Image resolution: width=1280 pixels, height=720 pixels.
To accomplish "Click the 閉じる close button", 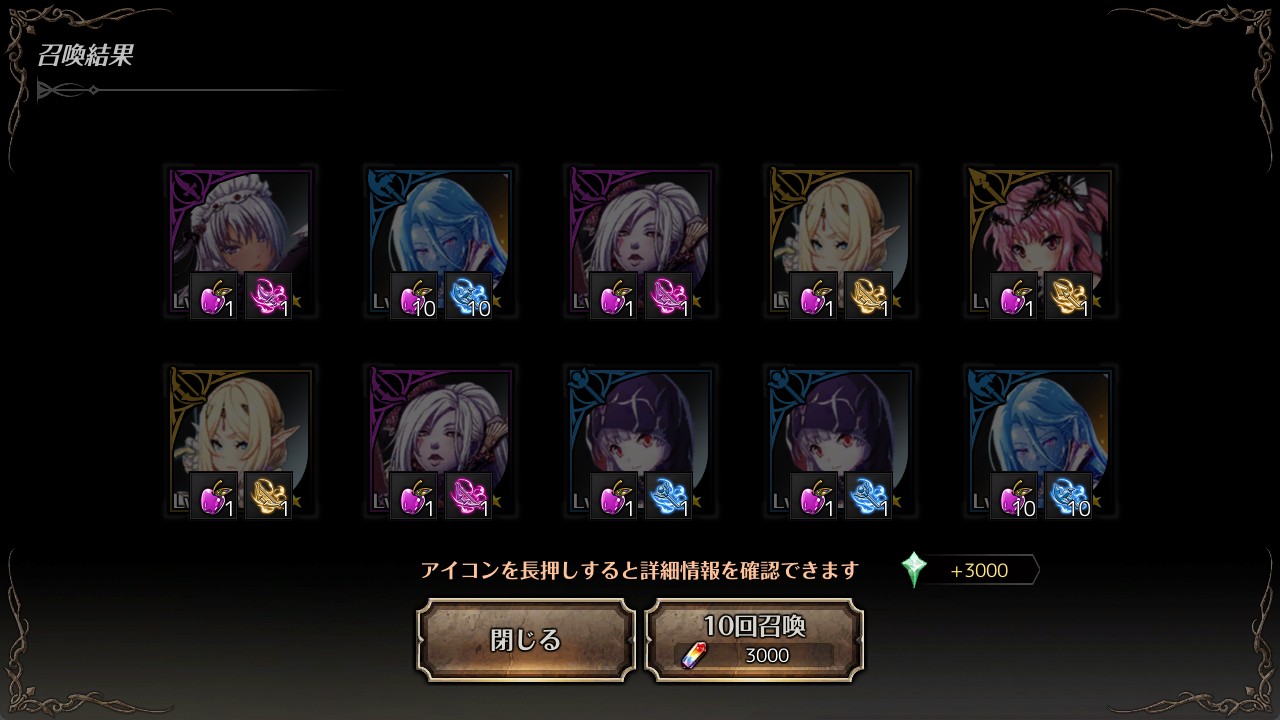I will [526, 640].
